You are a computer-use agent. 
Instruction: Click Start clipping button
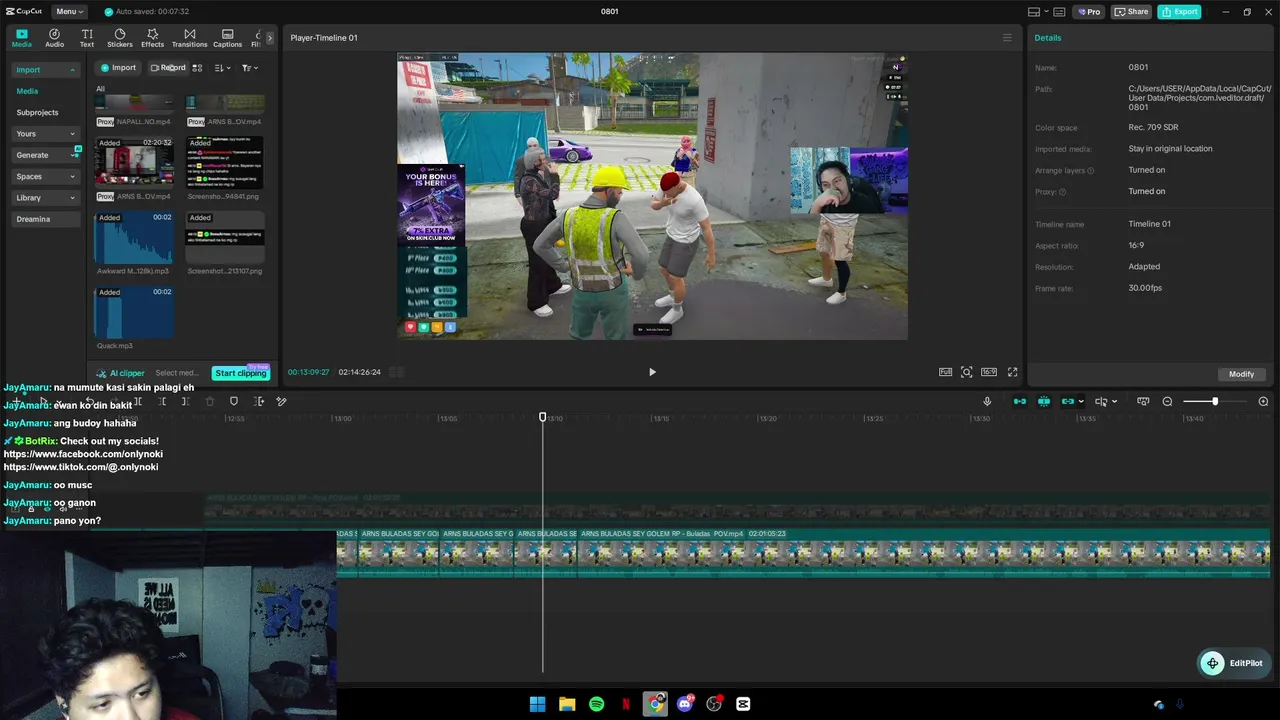point(241,373)
